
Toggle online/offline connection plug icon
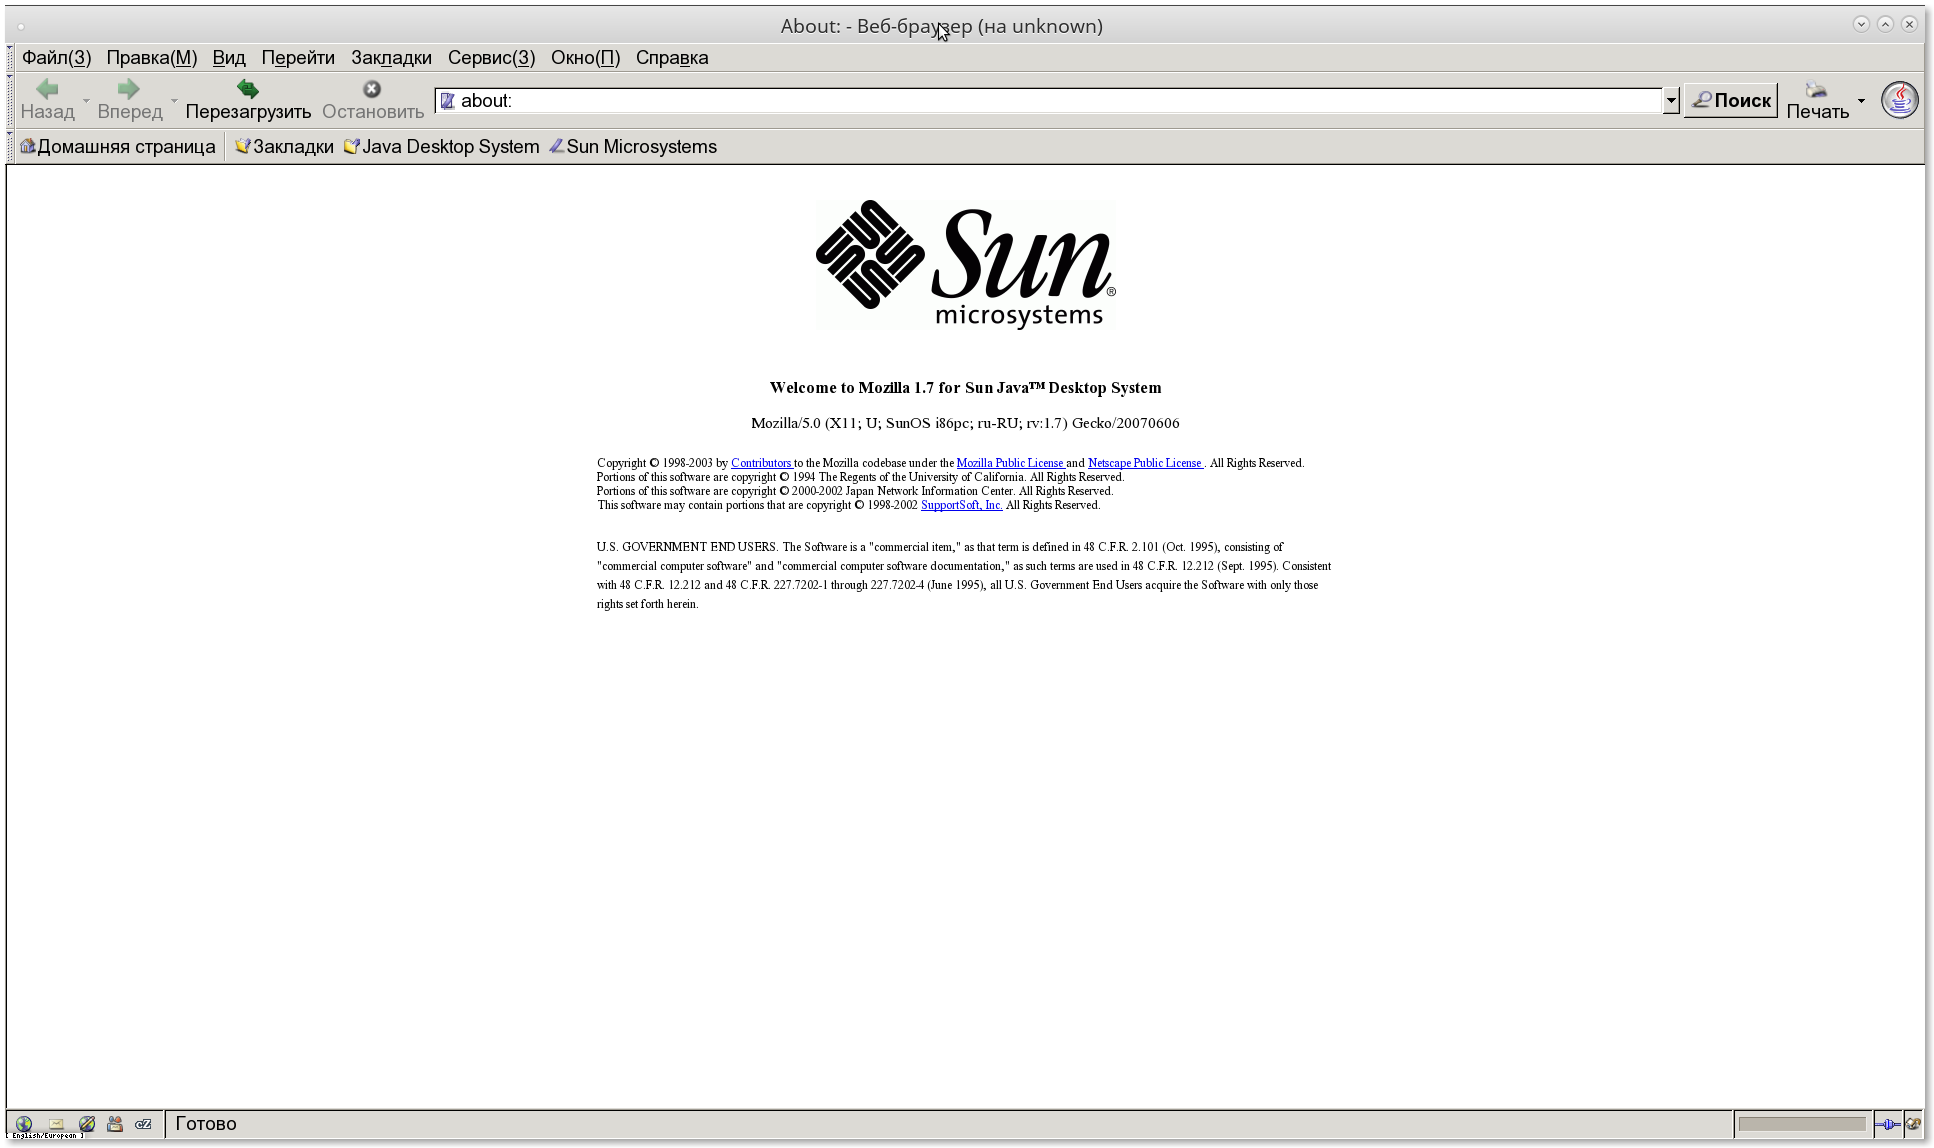[1886, 1123]
